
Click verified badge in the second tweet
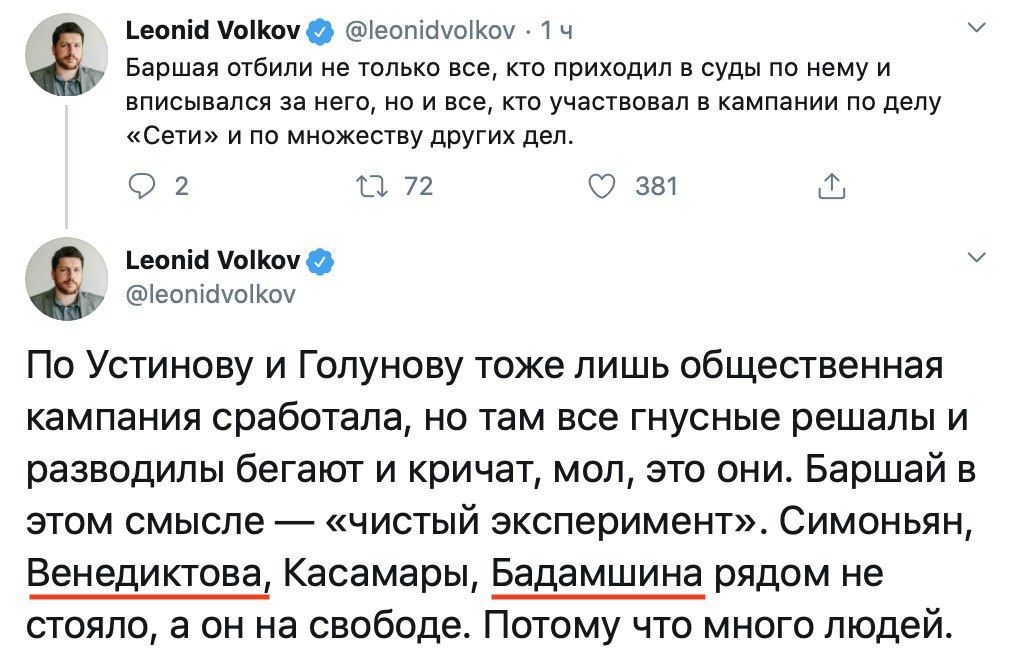click(x=319, y=262)
